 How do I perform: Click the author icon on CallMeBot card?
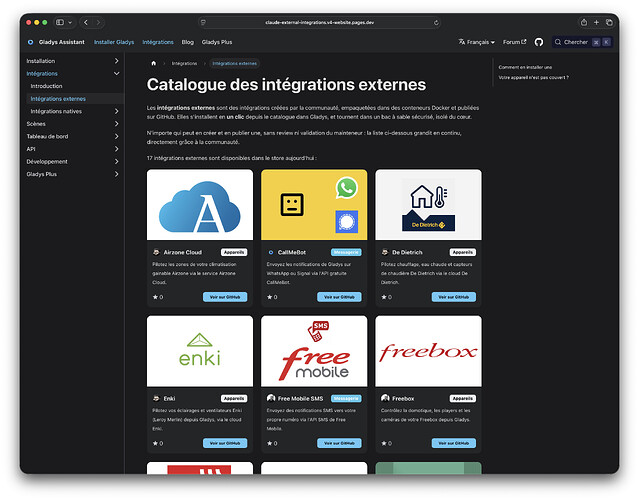tap(271, 252)
